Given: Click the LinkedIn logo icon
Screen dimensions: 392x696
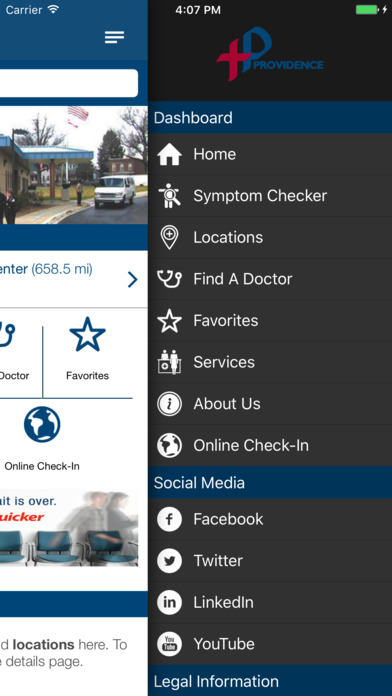Looking at the screenshot, I should pos(169,602).
